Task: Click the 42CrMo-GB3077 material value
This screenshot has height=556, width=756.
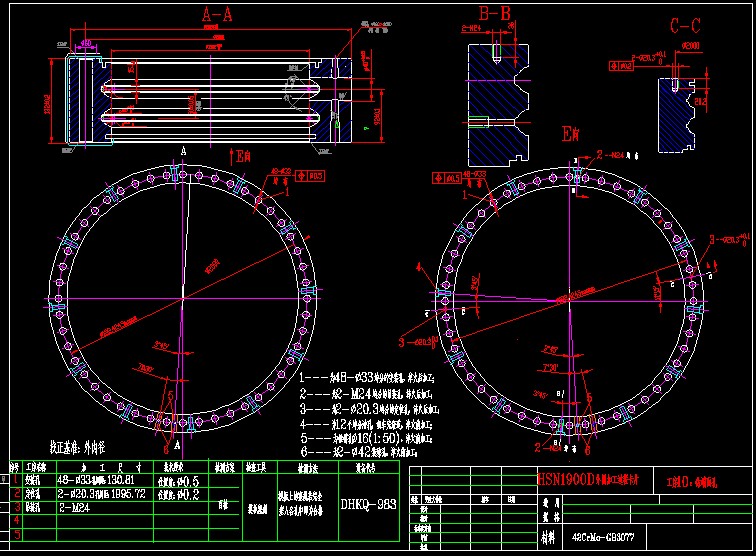Action: pos(603,537)
